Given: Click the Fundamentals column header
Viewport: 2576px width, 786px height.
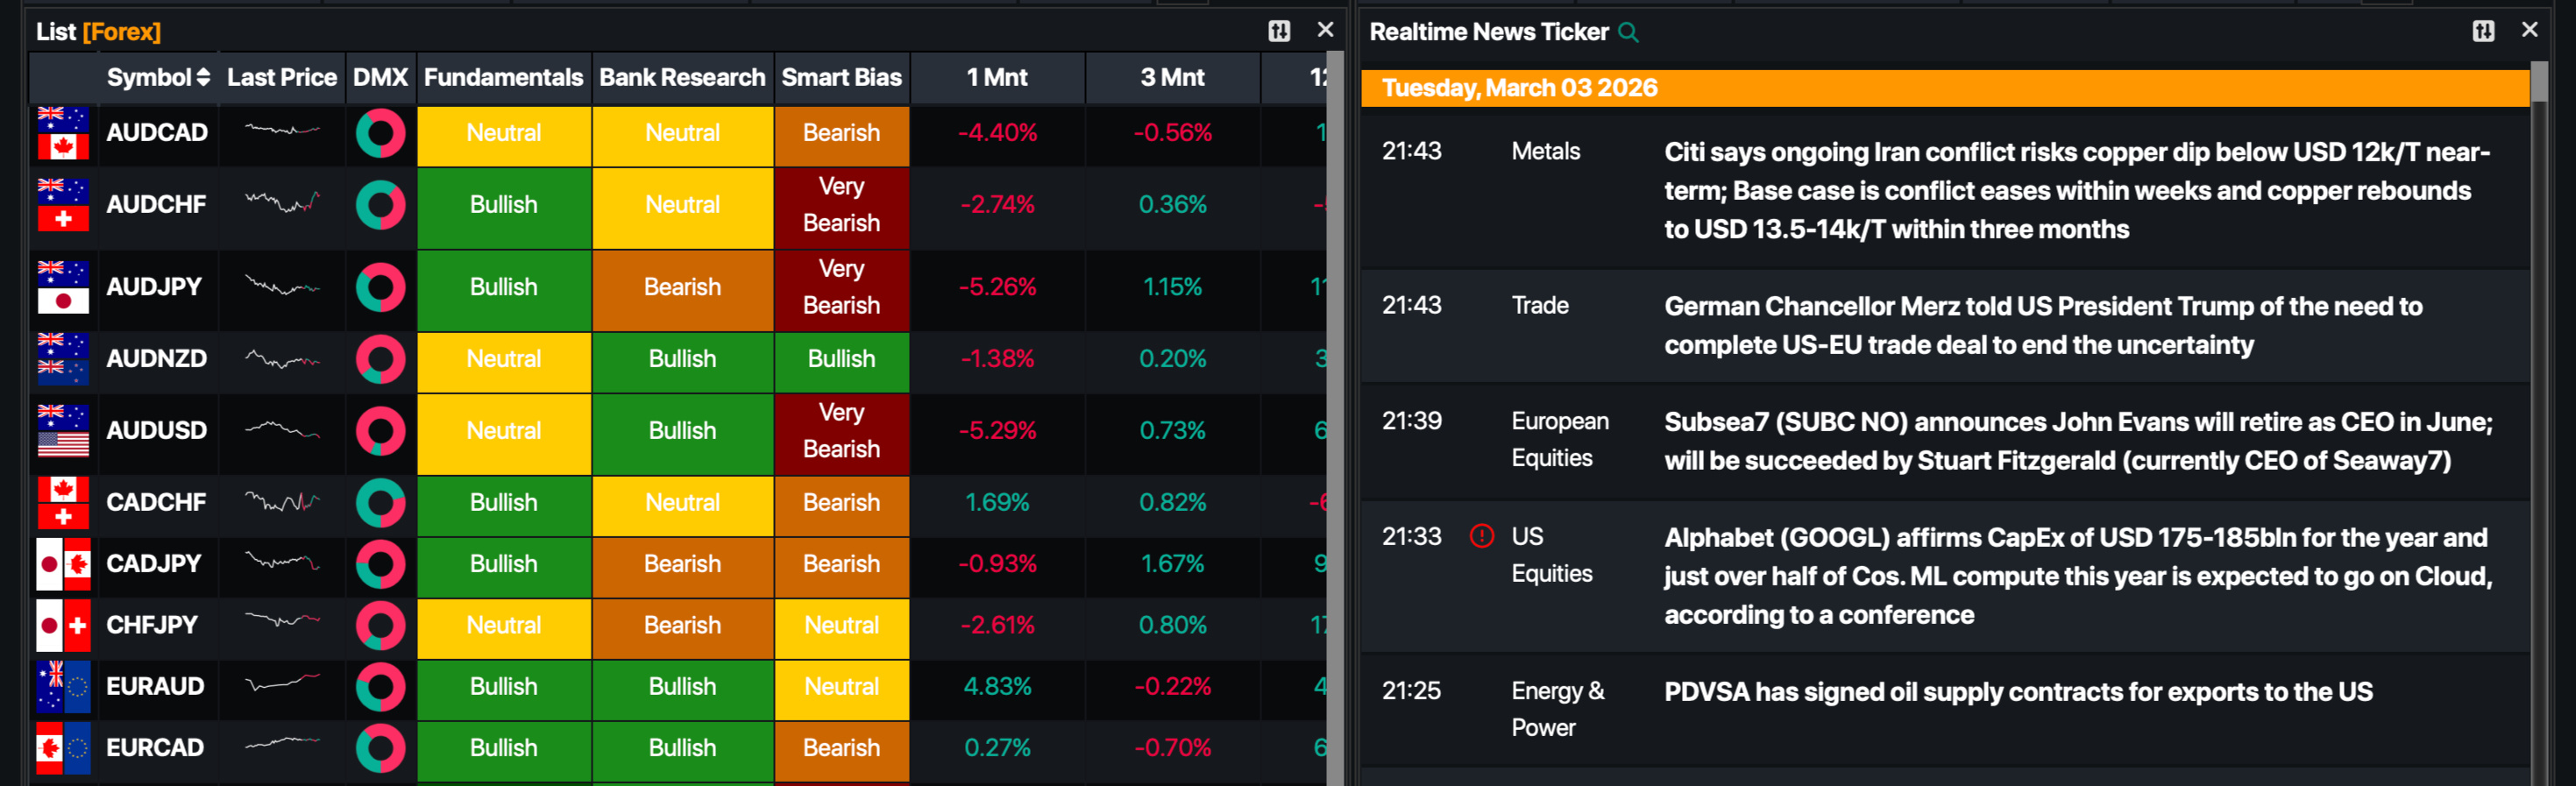Looking at the screenshot, I should coord(503,78).
